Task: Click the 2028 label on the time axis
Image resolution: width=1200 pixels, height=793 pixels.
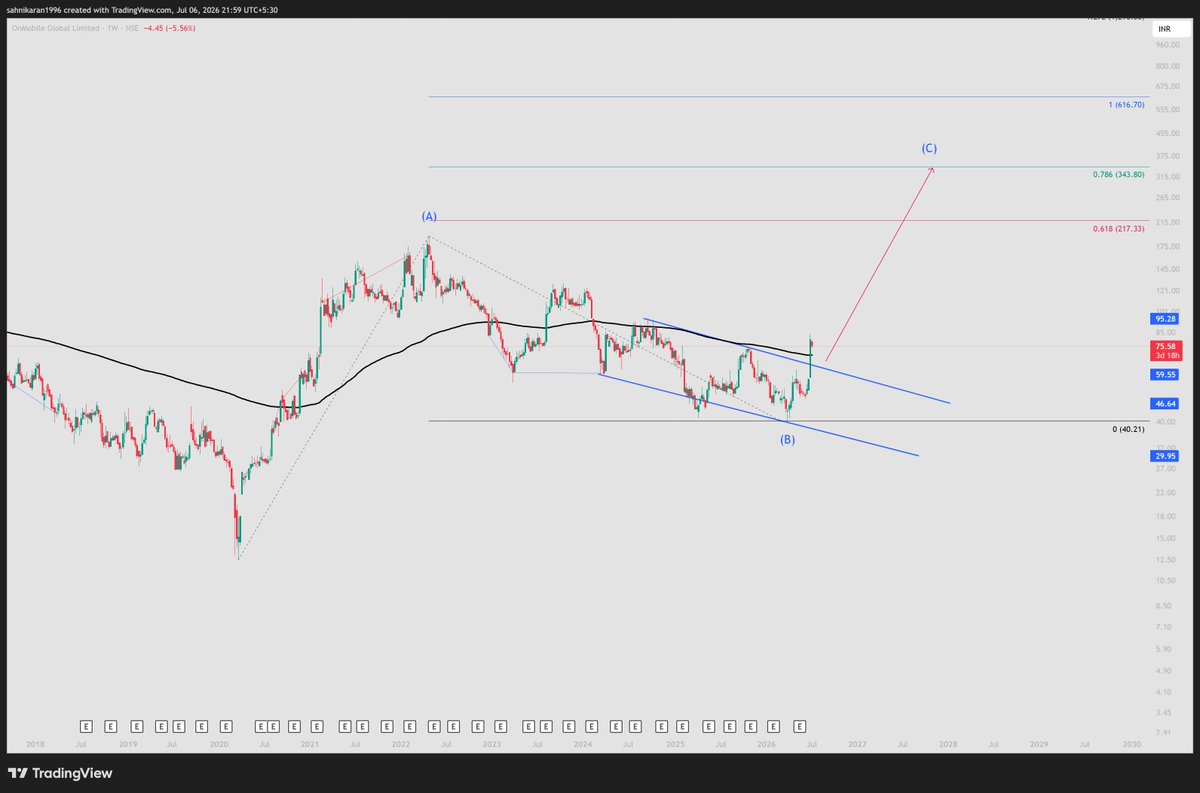Action: [x=948, y=744]
